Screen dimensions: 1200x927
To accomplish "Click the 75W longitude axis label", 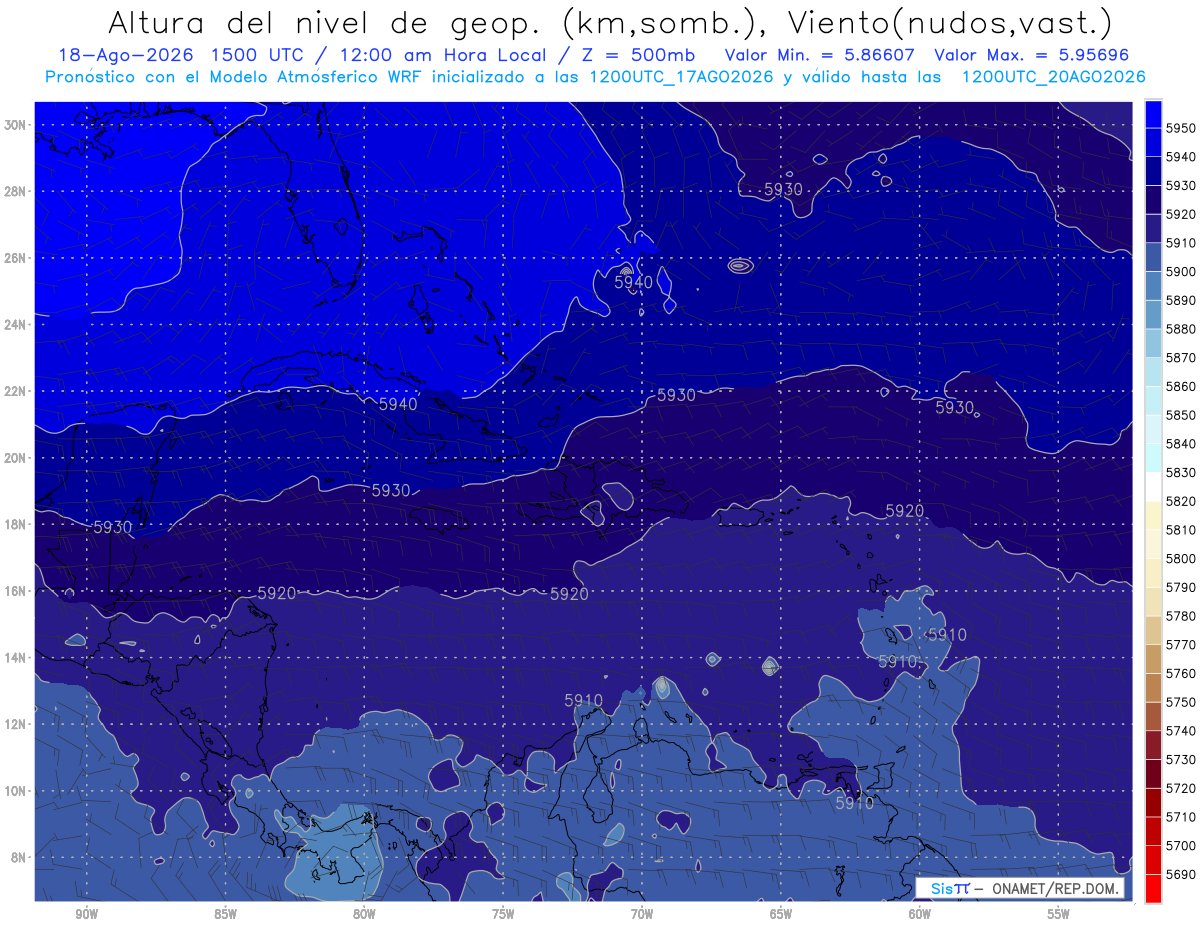I will tap(503, 914).
